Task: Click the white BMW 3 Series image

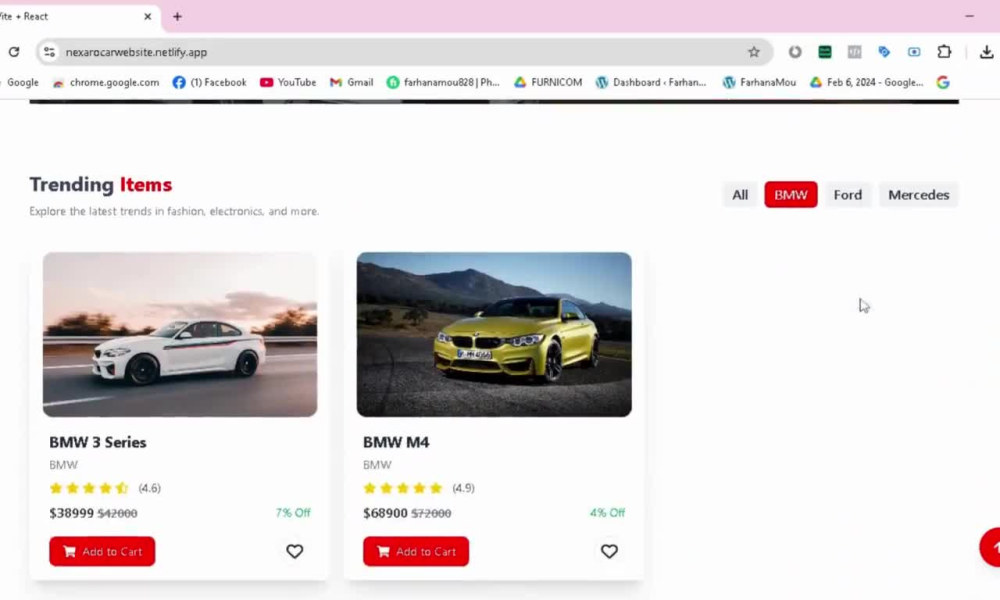Action: 180,334
